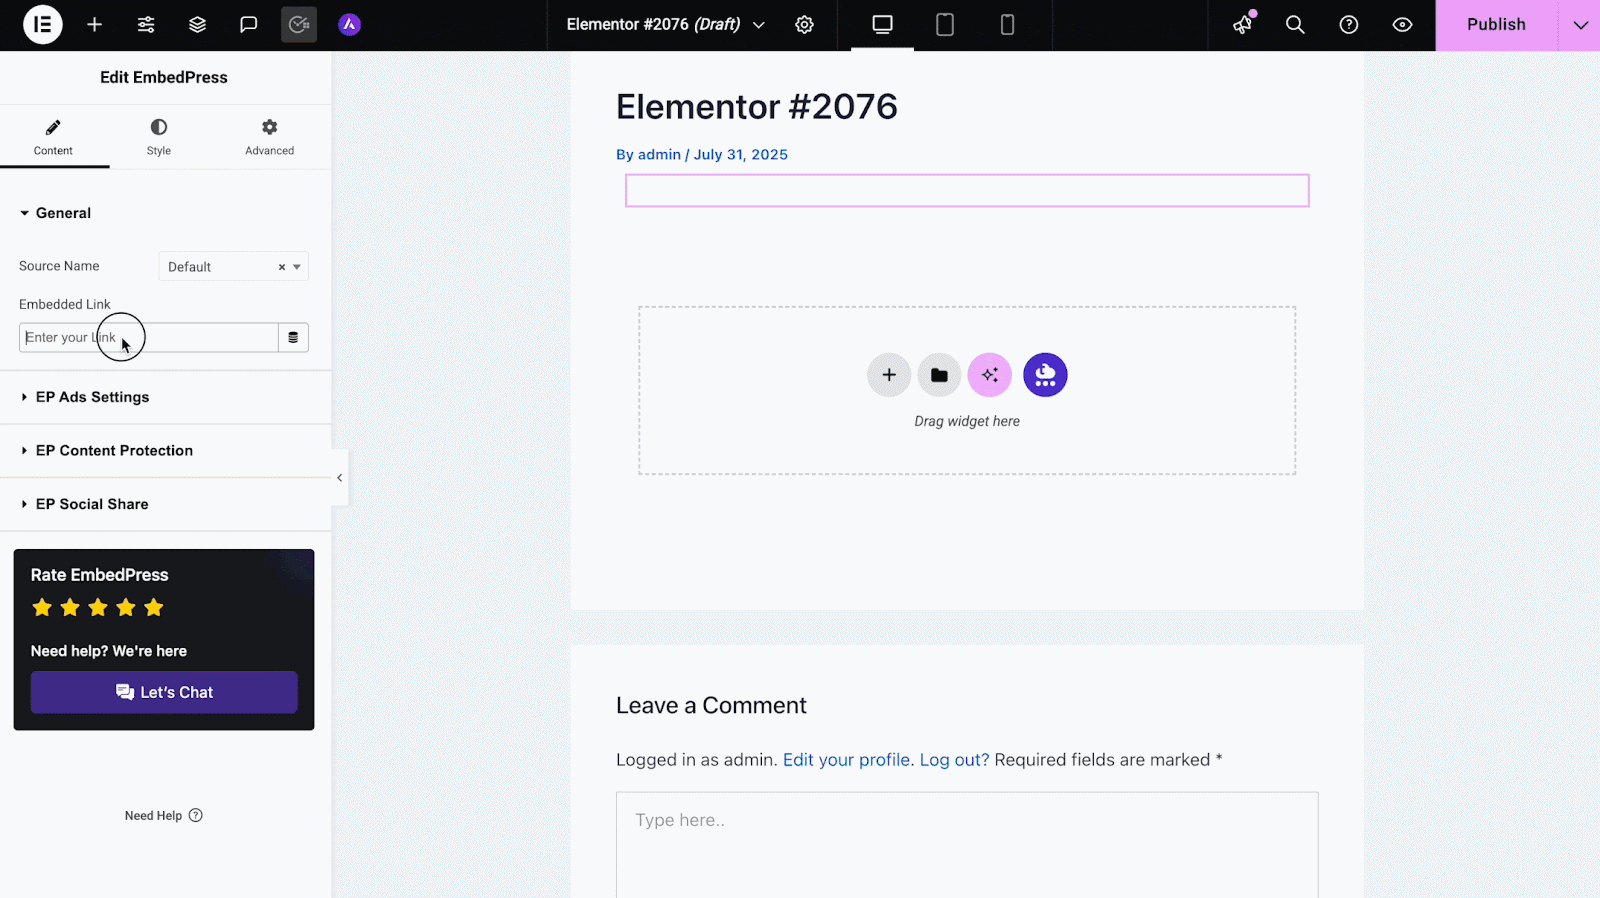Rate EmbedPress with the fifth star
The image size is (1600, 898).
click(153, 607)
